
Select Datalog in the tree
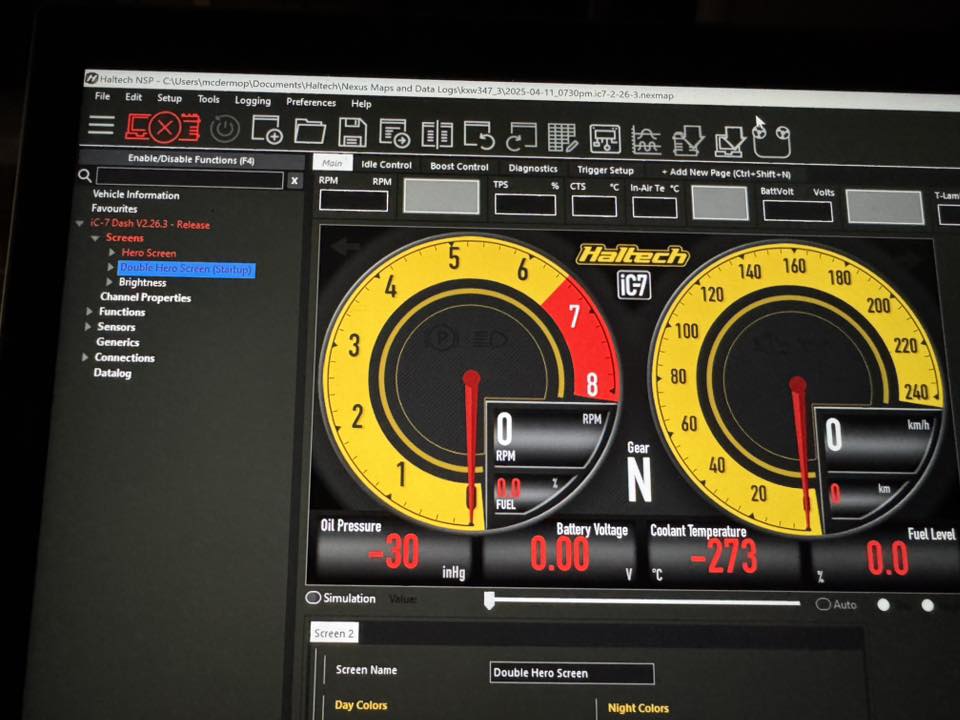pos(112,373)
